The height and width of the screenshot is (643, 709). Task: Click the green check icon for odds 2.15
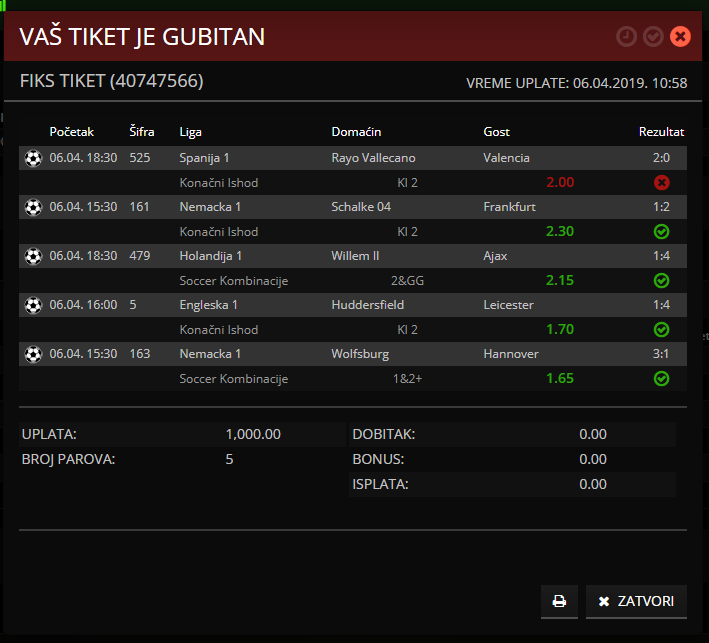coord(662,280)
